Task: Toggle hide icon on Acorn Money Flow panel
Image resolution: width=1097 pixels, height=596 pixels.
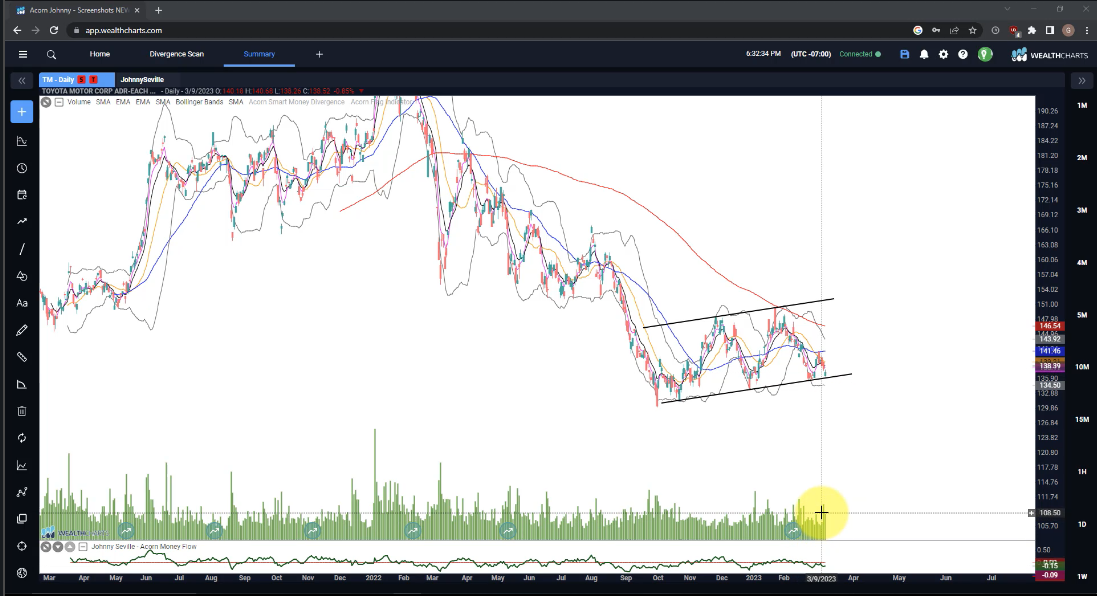Action: pos(45,546)
